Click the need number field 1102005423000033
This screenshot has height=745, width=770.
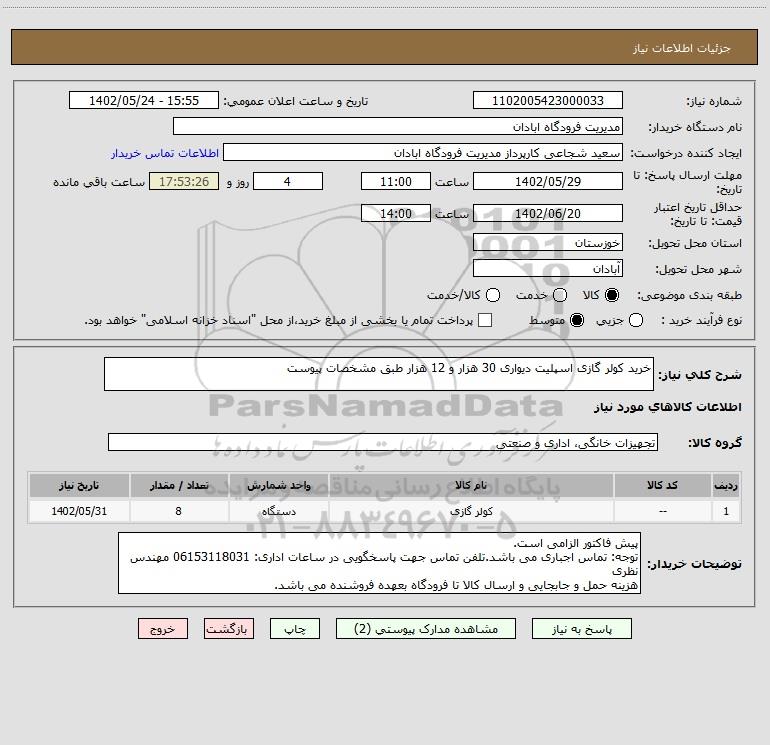pyautogui.click(x=548, y=100)
